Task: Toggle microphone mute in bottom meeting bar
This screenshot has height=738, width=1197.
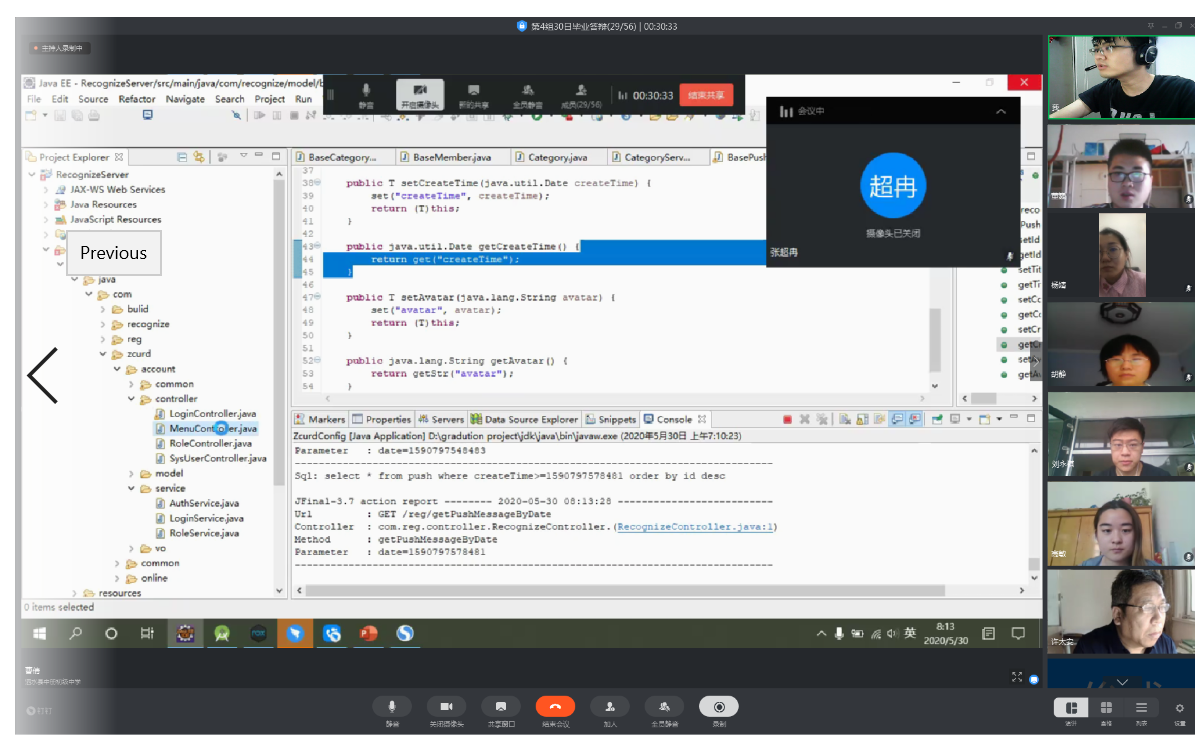Action: pos(392,707)
